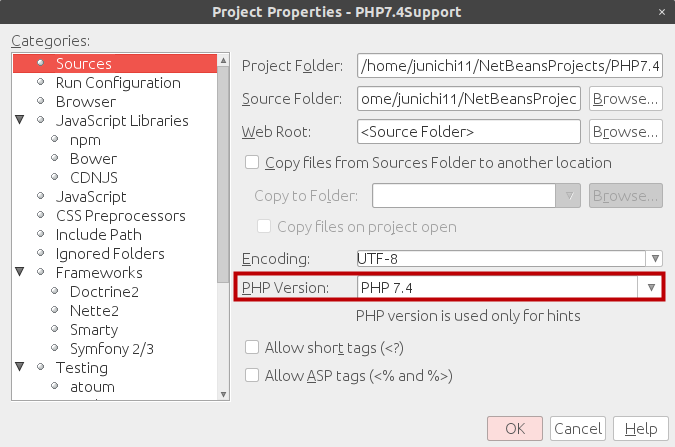This screenshot has width=675, height=447.
Task: Toggle Allow short tags checkbox
Action: (x=252, y=348)
